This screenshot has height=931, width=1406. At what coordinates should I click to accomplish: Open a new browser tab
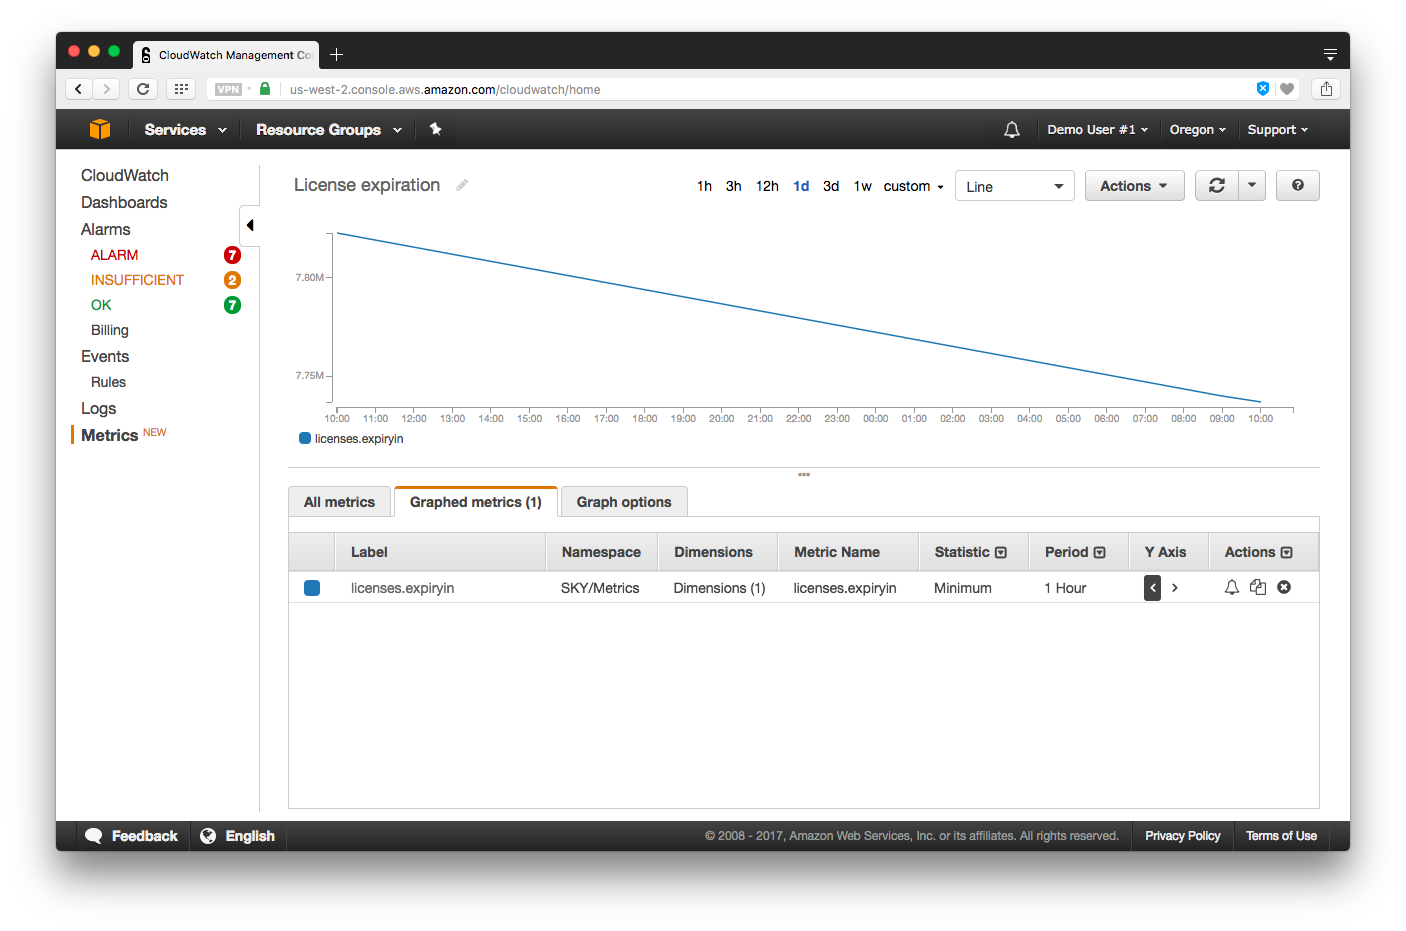point(337,54)
